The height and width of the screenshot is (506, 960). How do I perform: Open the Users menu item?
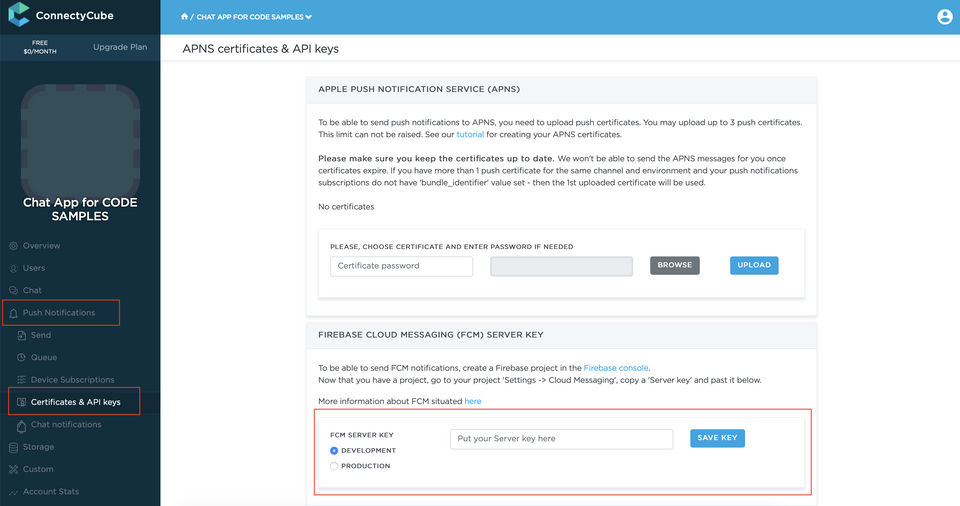(x=34, y=268)
